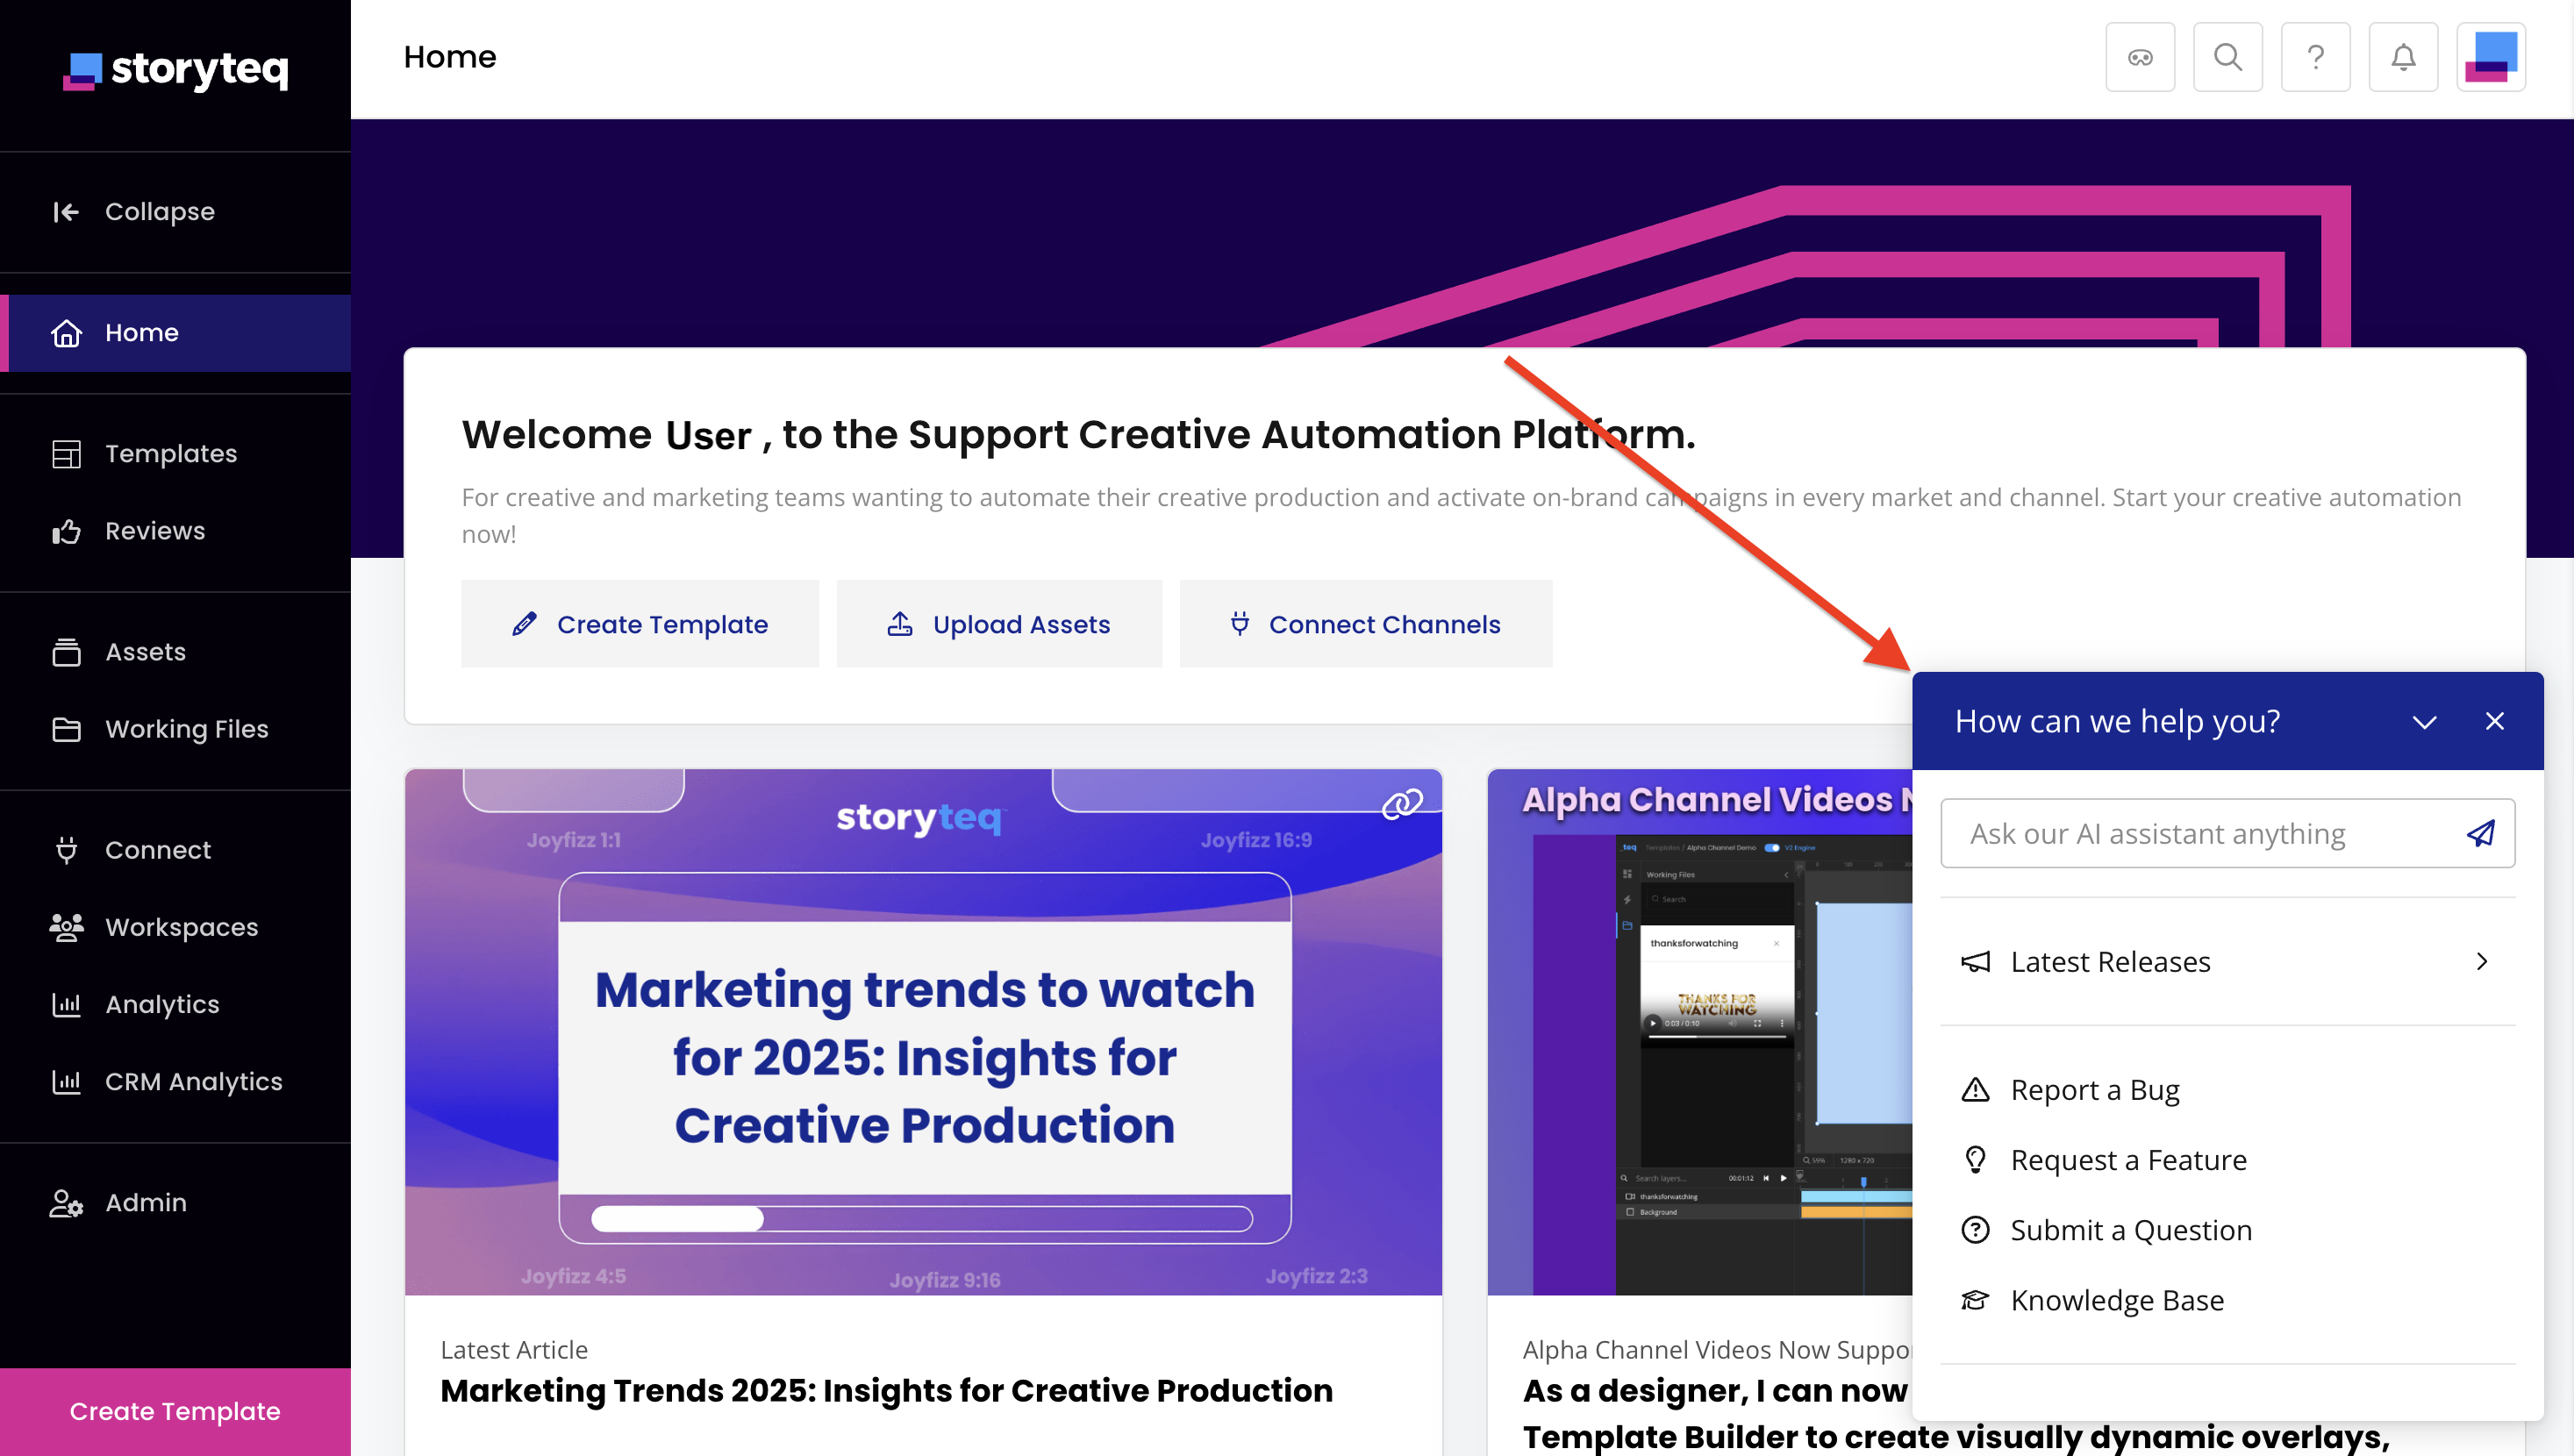Open Templates in the sidebar
The width and height of the screenshot is (2574, 1456).
pos(170,453)
